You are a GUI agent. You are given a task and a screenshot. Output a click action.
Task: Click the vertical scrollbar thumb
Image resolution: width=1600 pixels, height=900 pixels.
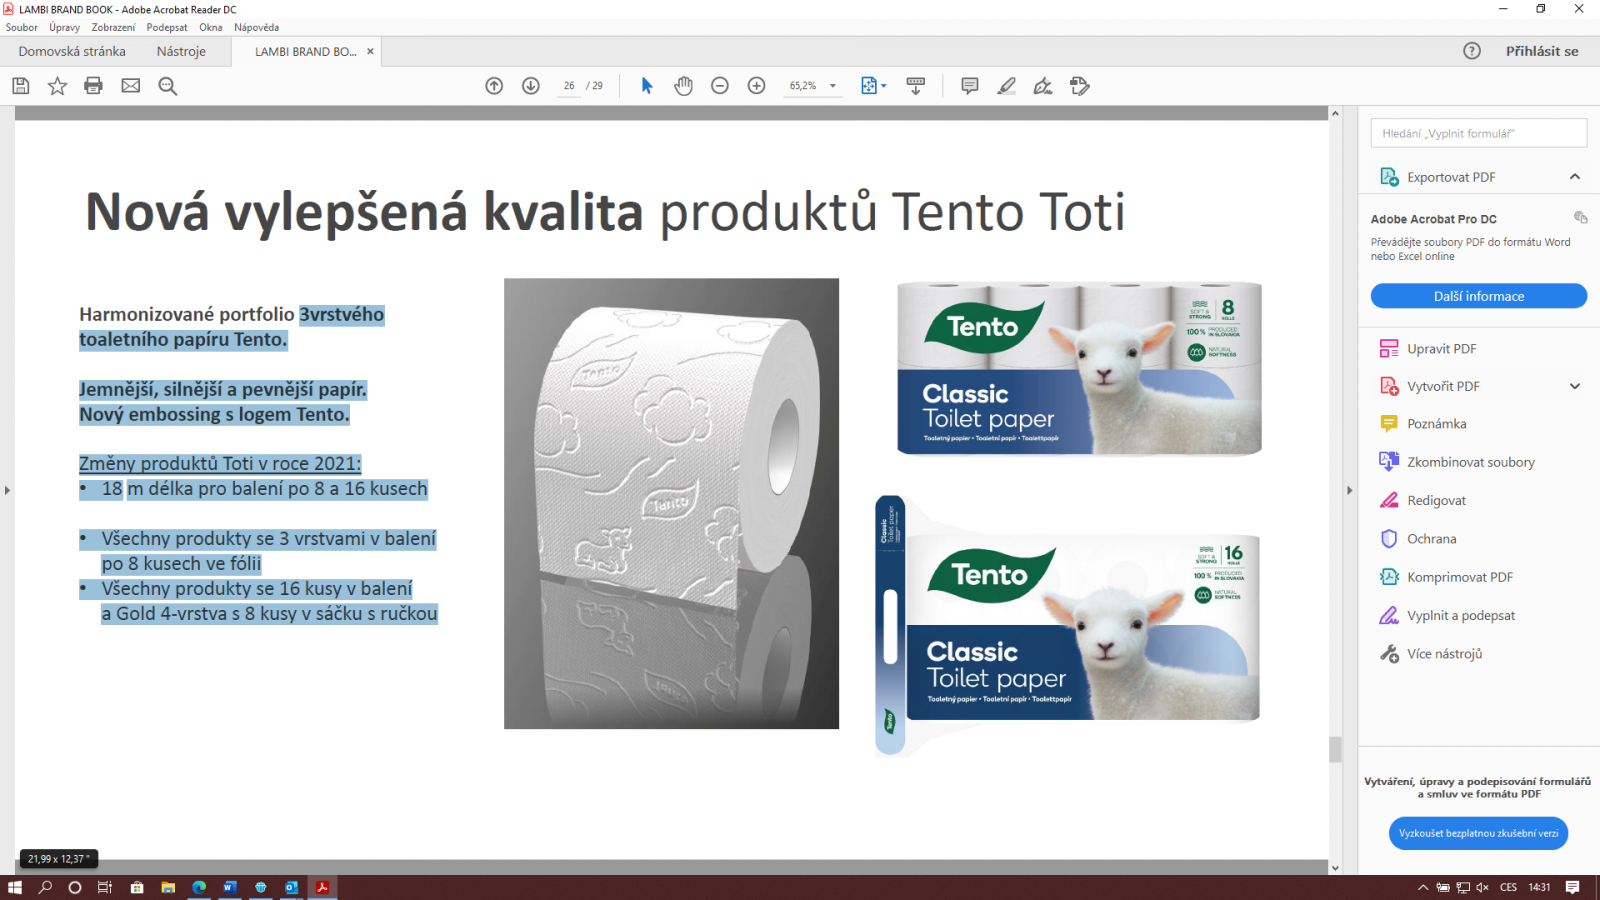pos(1335,749)
